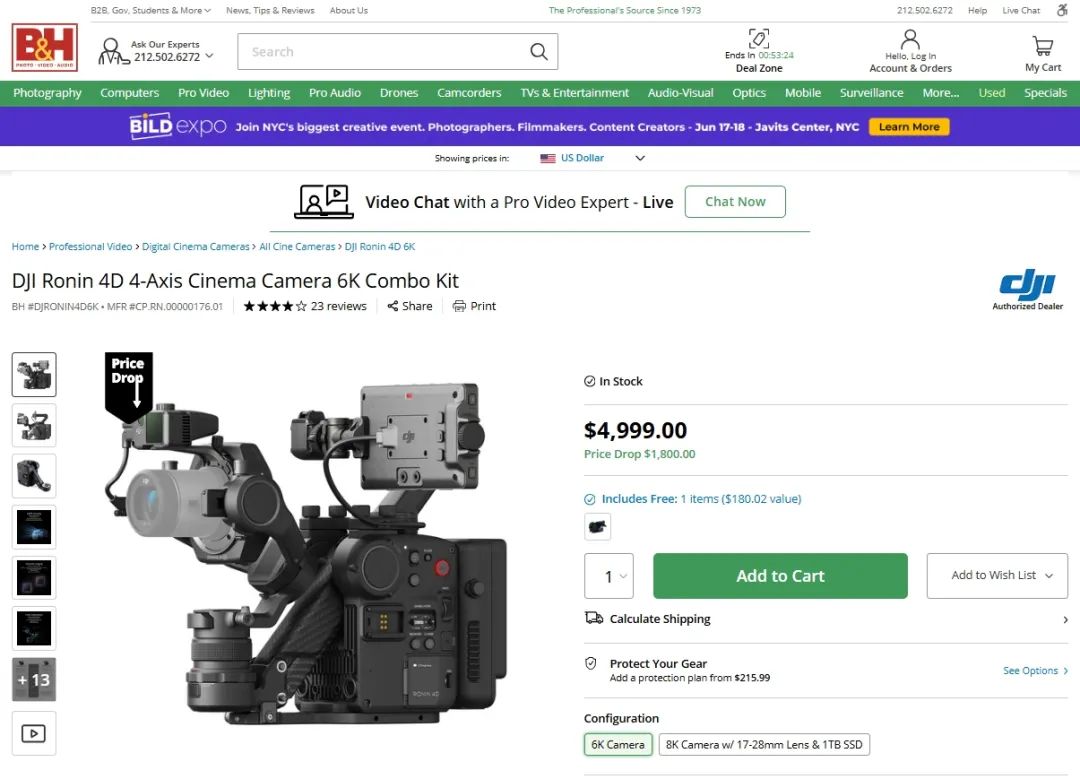Image resolution: width=1080 pixels, height=779 pixels.
Task: Open the Lighting menu
Action: point(269,93)
